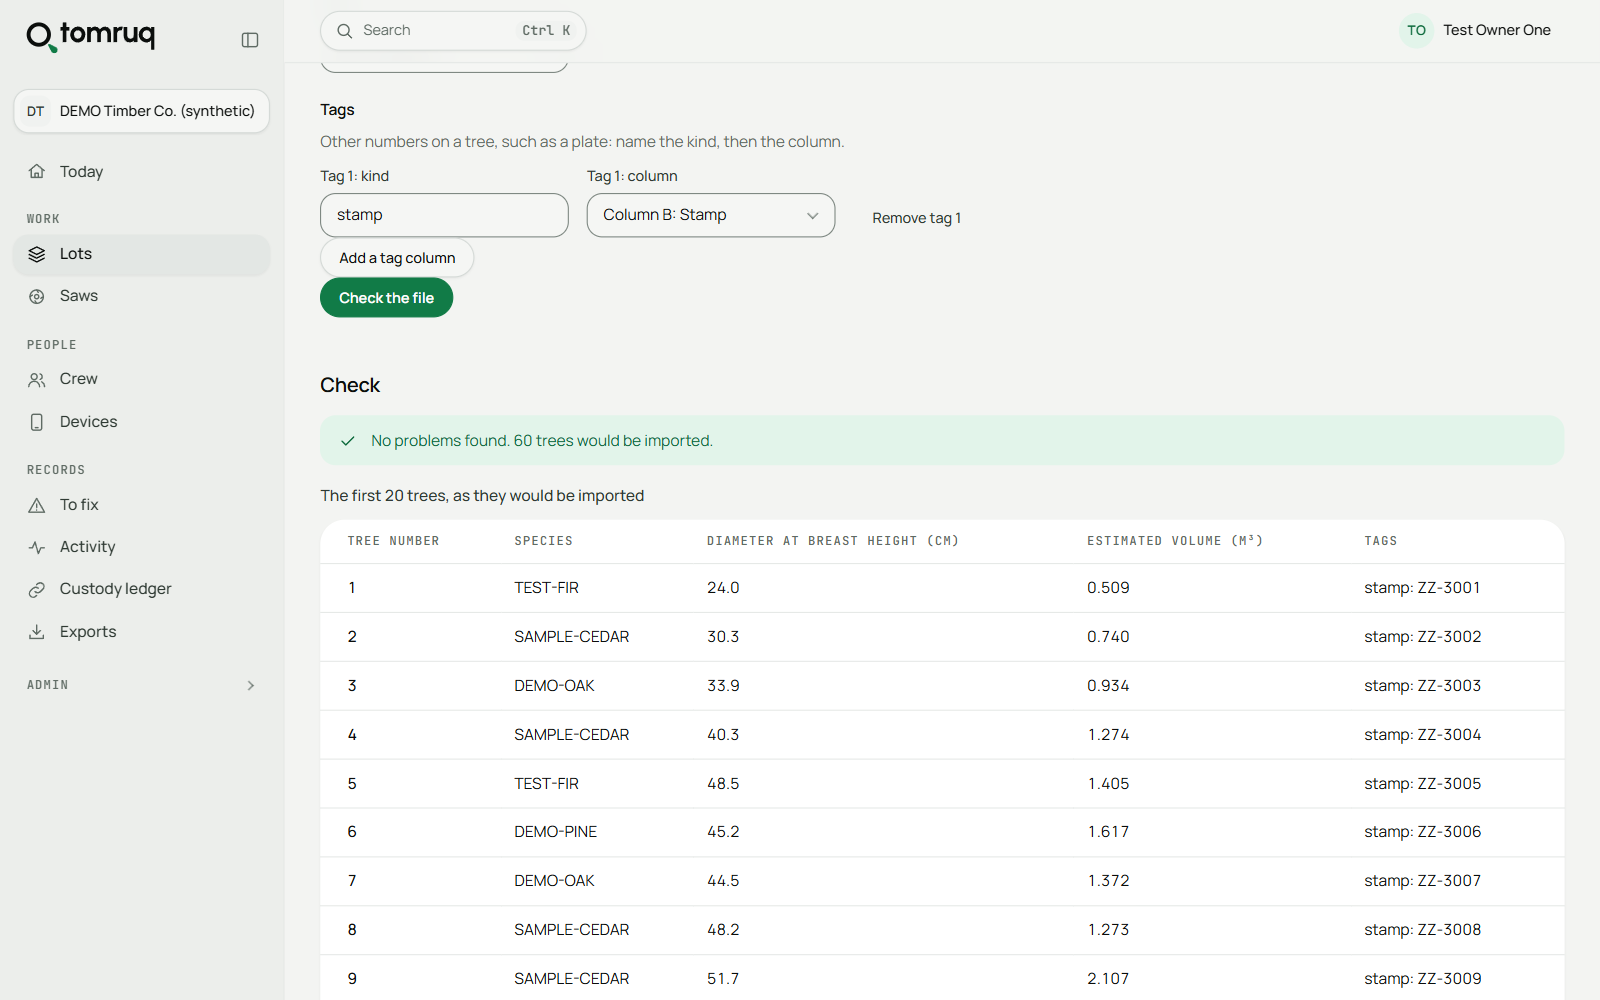Click Add a tag column
Screen dimensions: 1600x1000
(397, 258)
